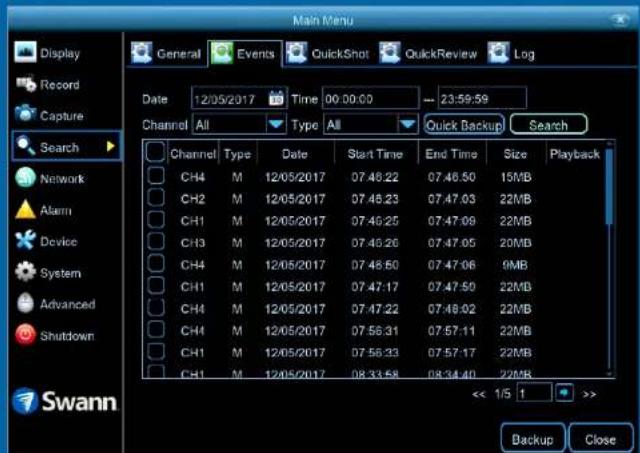The width and height of the screenshot is (640, 453).
Task: Click the General tab icon
Action: click(142, 53)
